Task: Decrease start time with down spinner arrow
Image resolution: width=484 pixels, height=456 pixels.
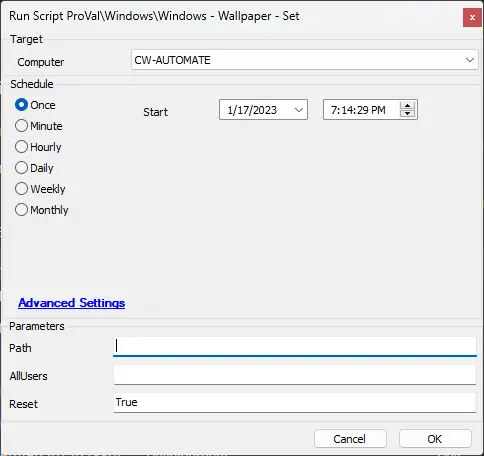Action: [407, 114]
